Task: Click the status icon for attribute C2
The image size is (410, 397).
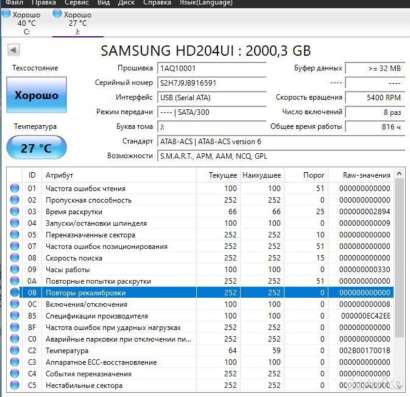Action: [14, 350]
